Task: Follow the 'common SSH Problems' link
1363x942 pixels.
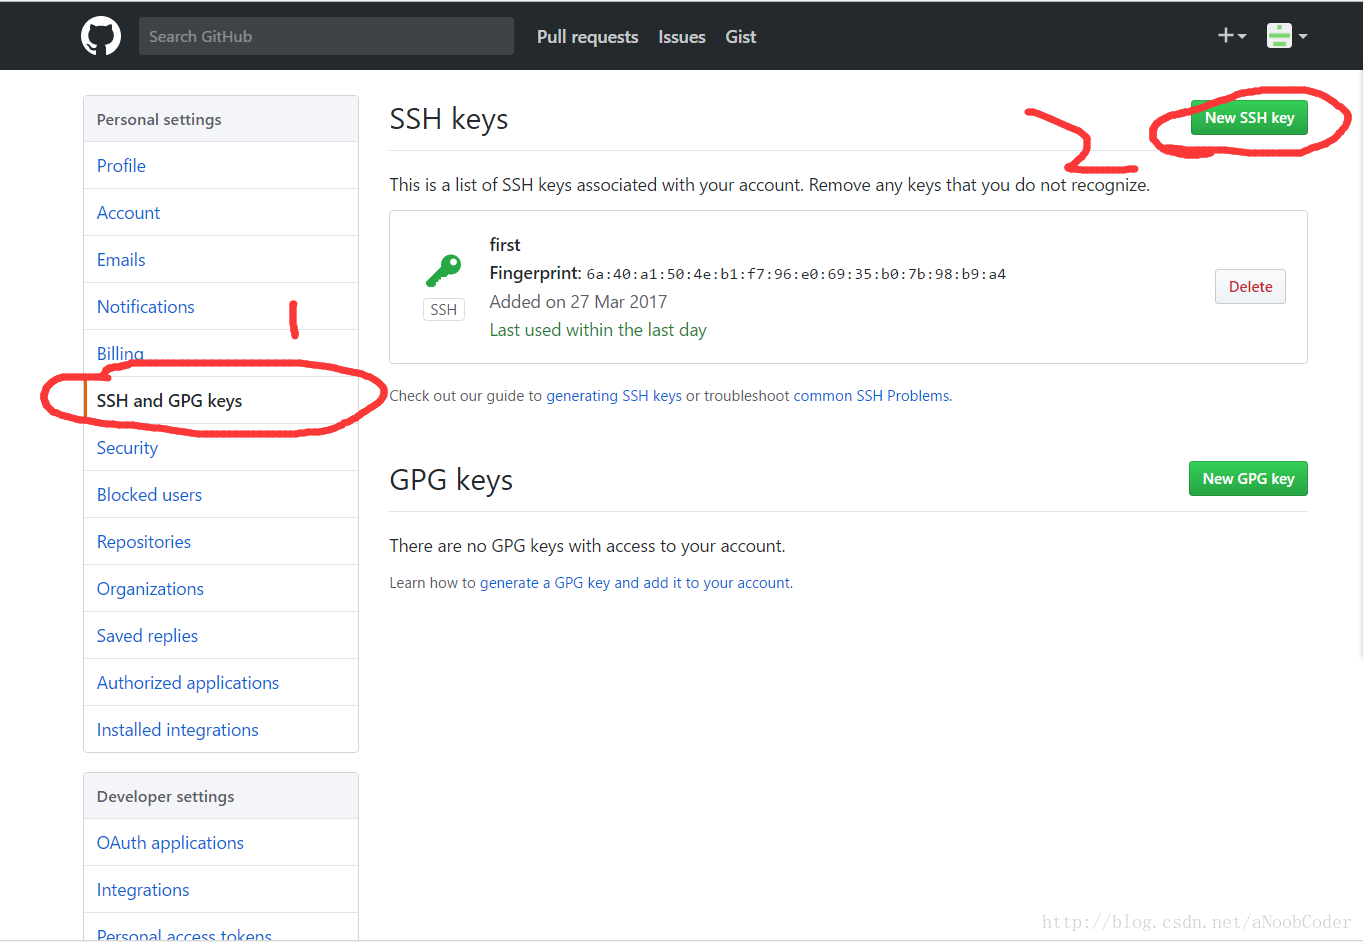Action: click(871, 396)
